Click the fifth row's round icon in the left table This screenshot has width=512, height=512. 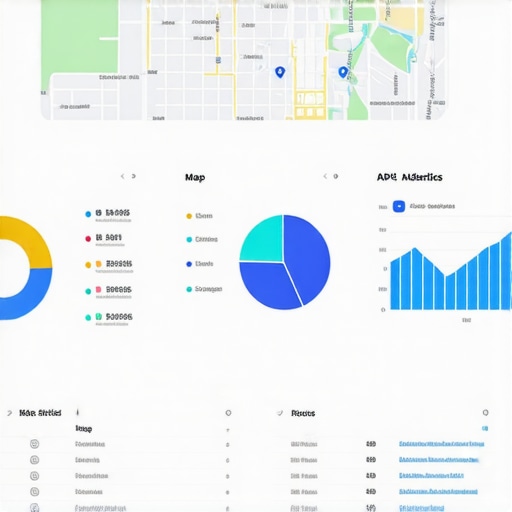click(x=34, y=508)
